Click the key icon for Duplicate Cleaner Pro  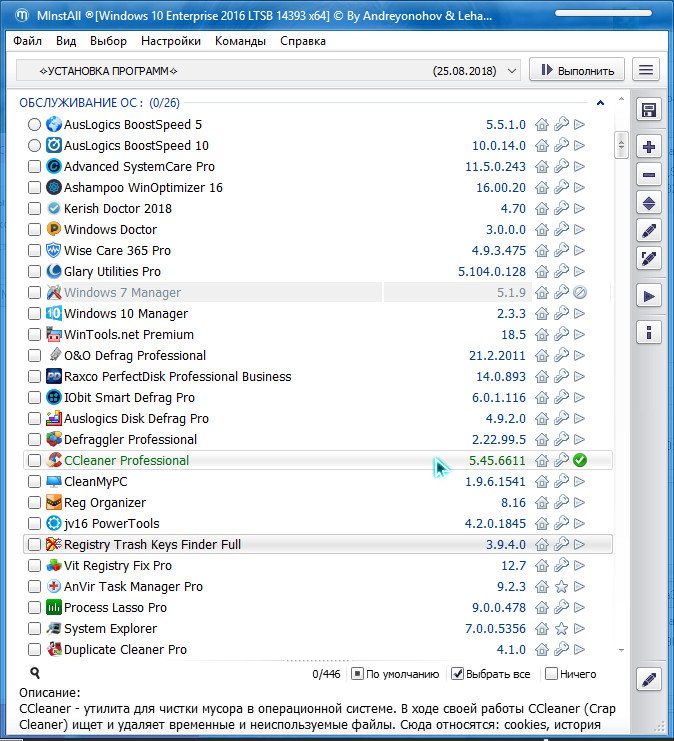tap(561, 649)
